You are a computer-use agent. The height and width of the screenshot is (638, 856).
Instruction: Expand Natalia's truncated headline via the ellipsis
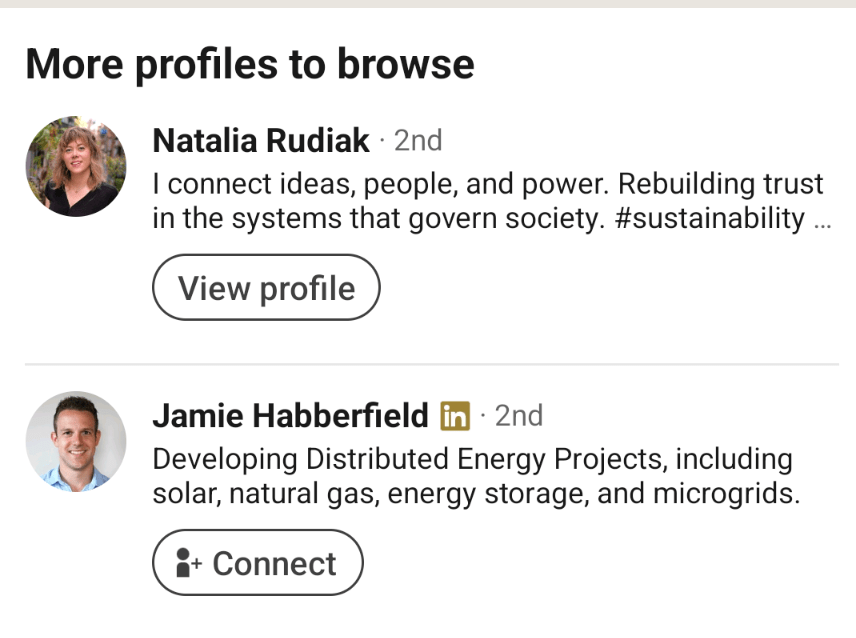coord(823,220)
